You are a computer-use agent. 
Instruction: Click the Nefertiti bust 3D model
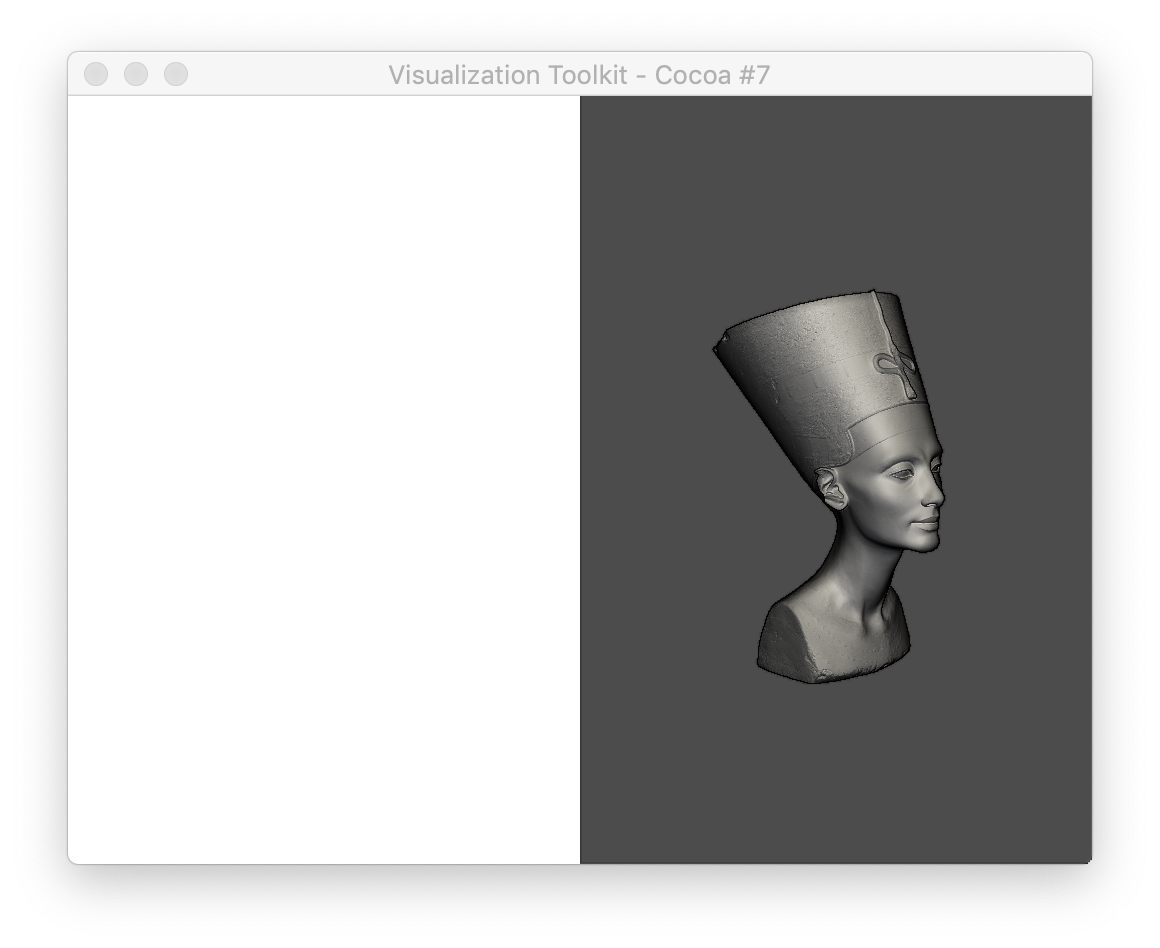[x=829, y=486]
